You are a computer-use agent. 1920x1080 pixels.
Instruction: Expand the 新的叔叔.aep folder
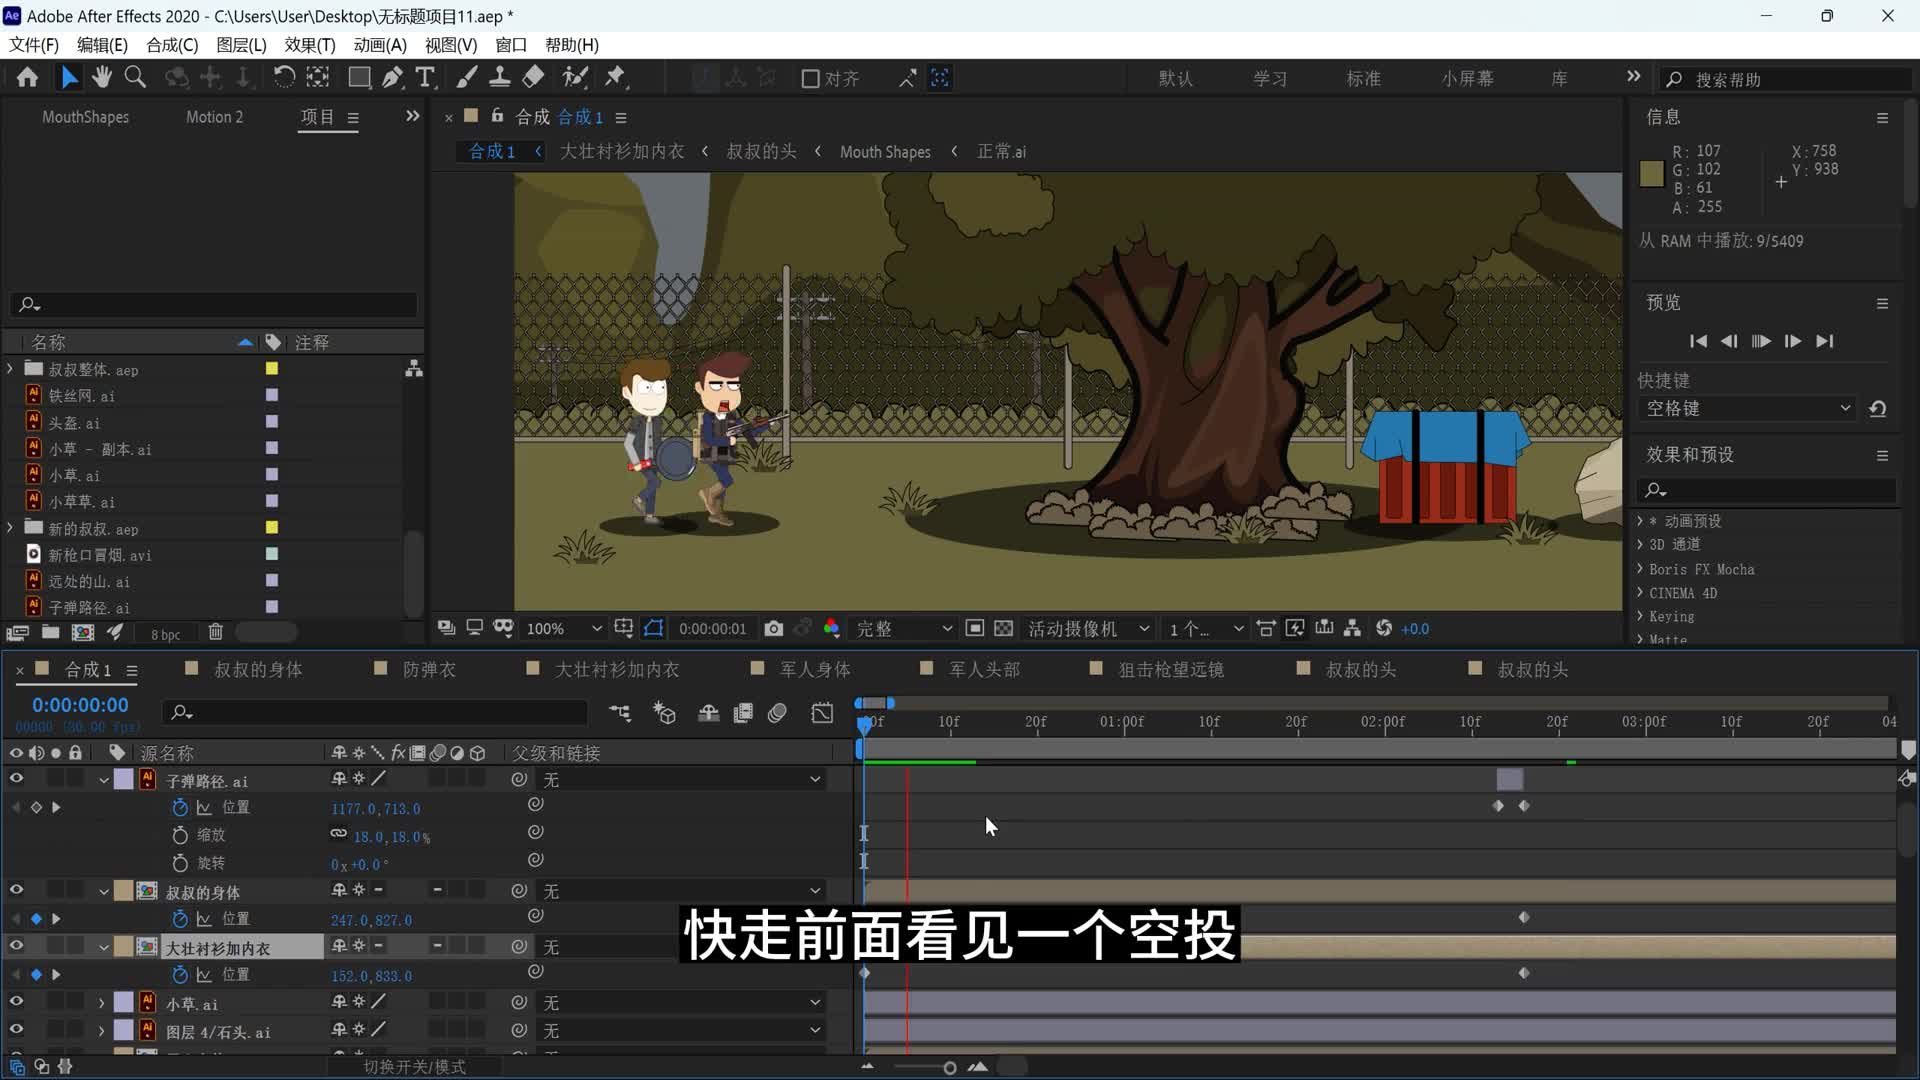[x=10, y=528]
